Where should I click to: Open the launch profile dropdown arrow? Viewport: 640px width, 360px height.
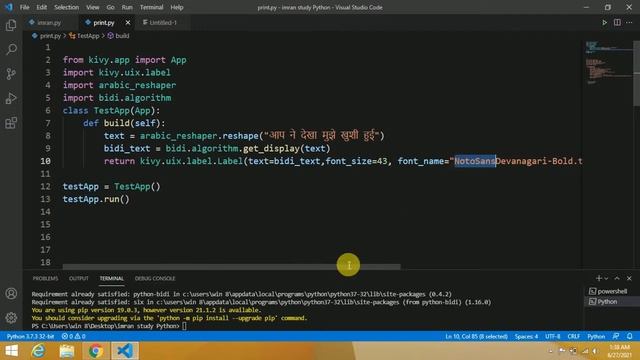coord(606,278)
